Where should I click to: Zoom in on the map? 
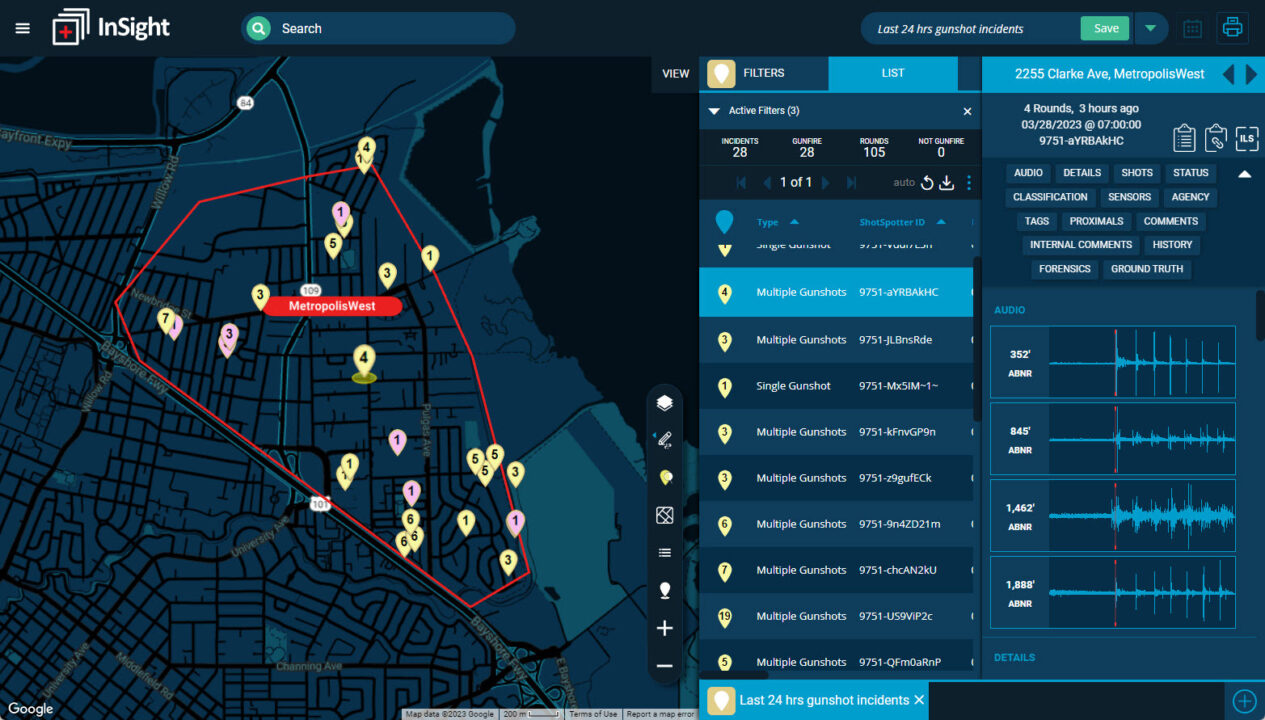(x=664, y=628)
